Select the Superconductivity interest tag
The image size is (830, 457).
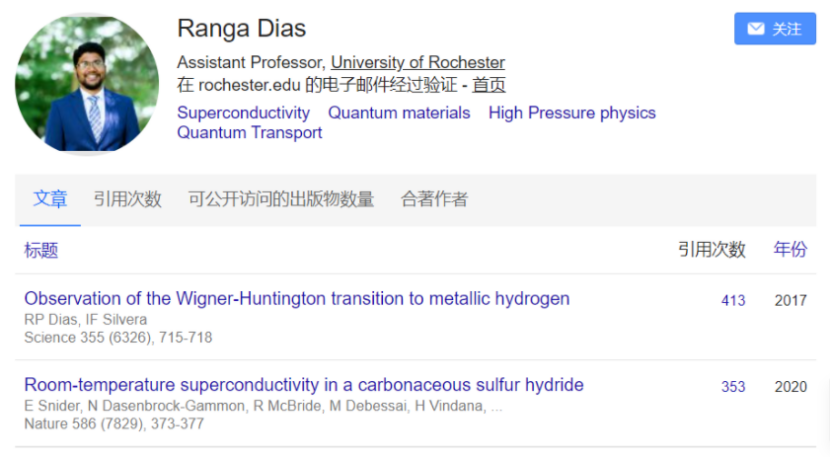tap(243, 113)
